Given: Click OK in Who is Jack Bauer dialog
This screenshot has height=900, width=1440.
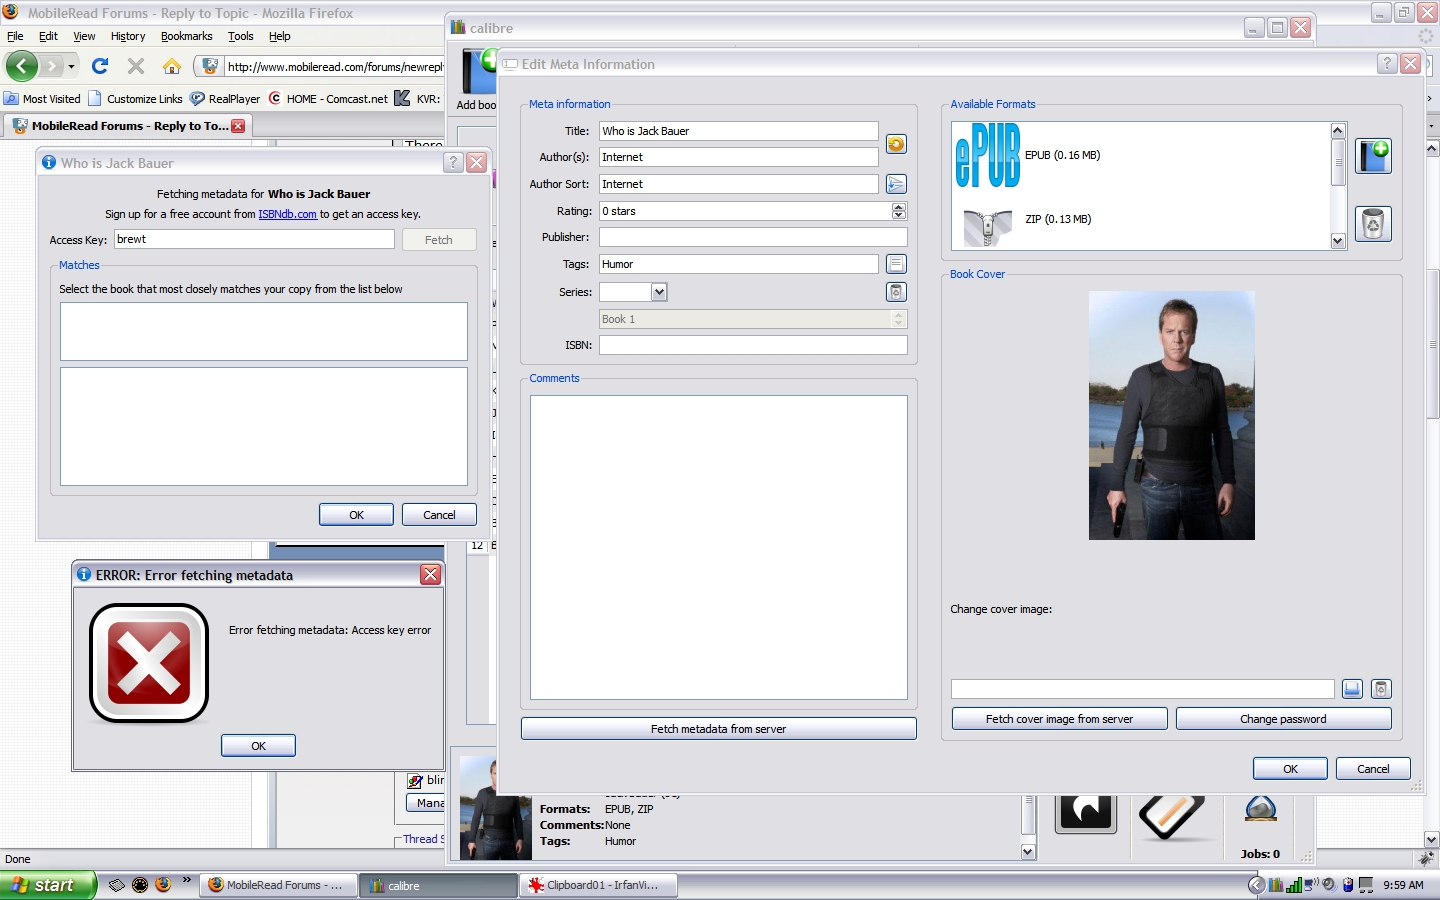Looking at the screenshot, I should click(x=357, y=515).
